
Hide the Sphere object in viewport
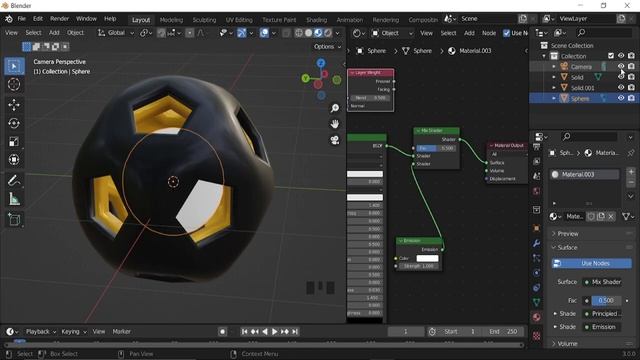(621, 98)
